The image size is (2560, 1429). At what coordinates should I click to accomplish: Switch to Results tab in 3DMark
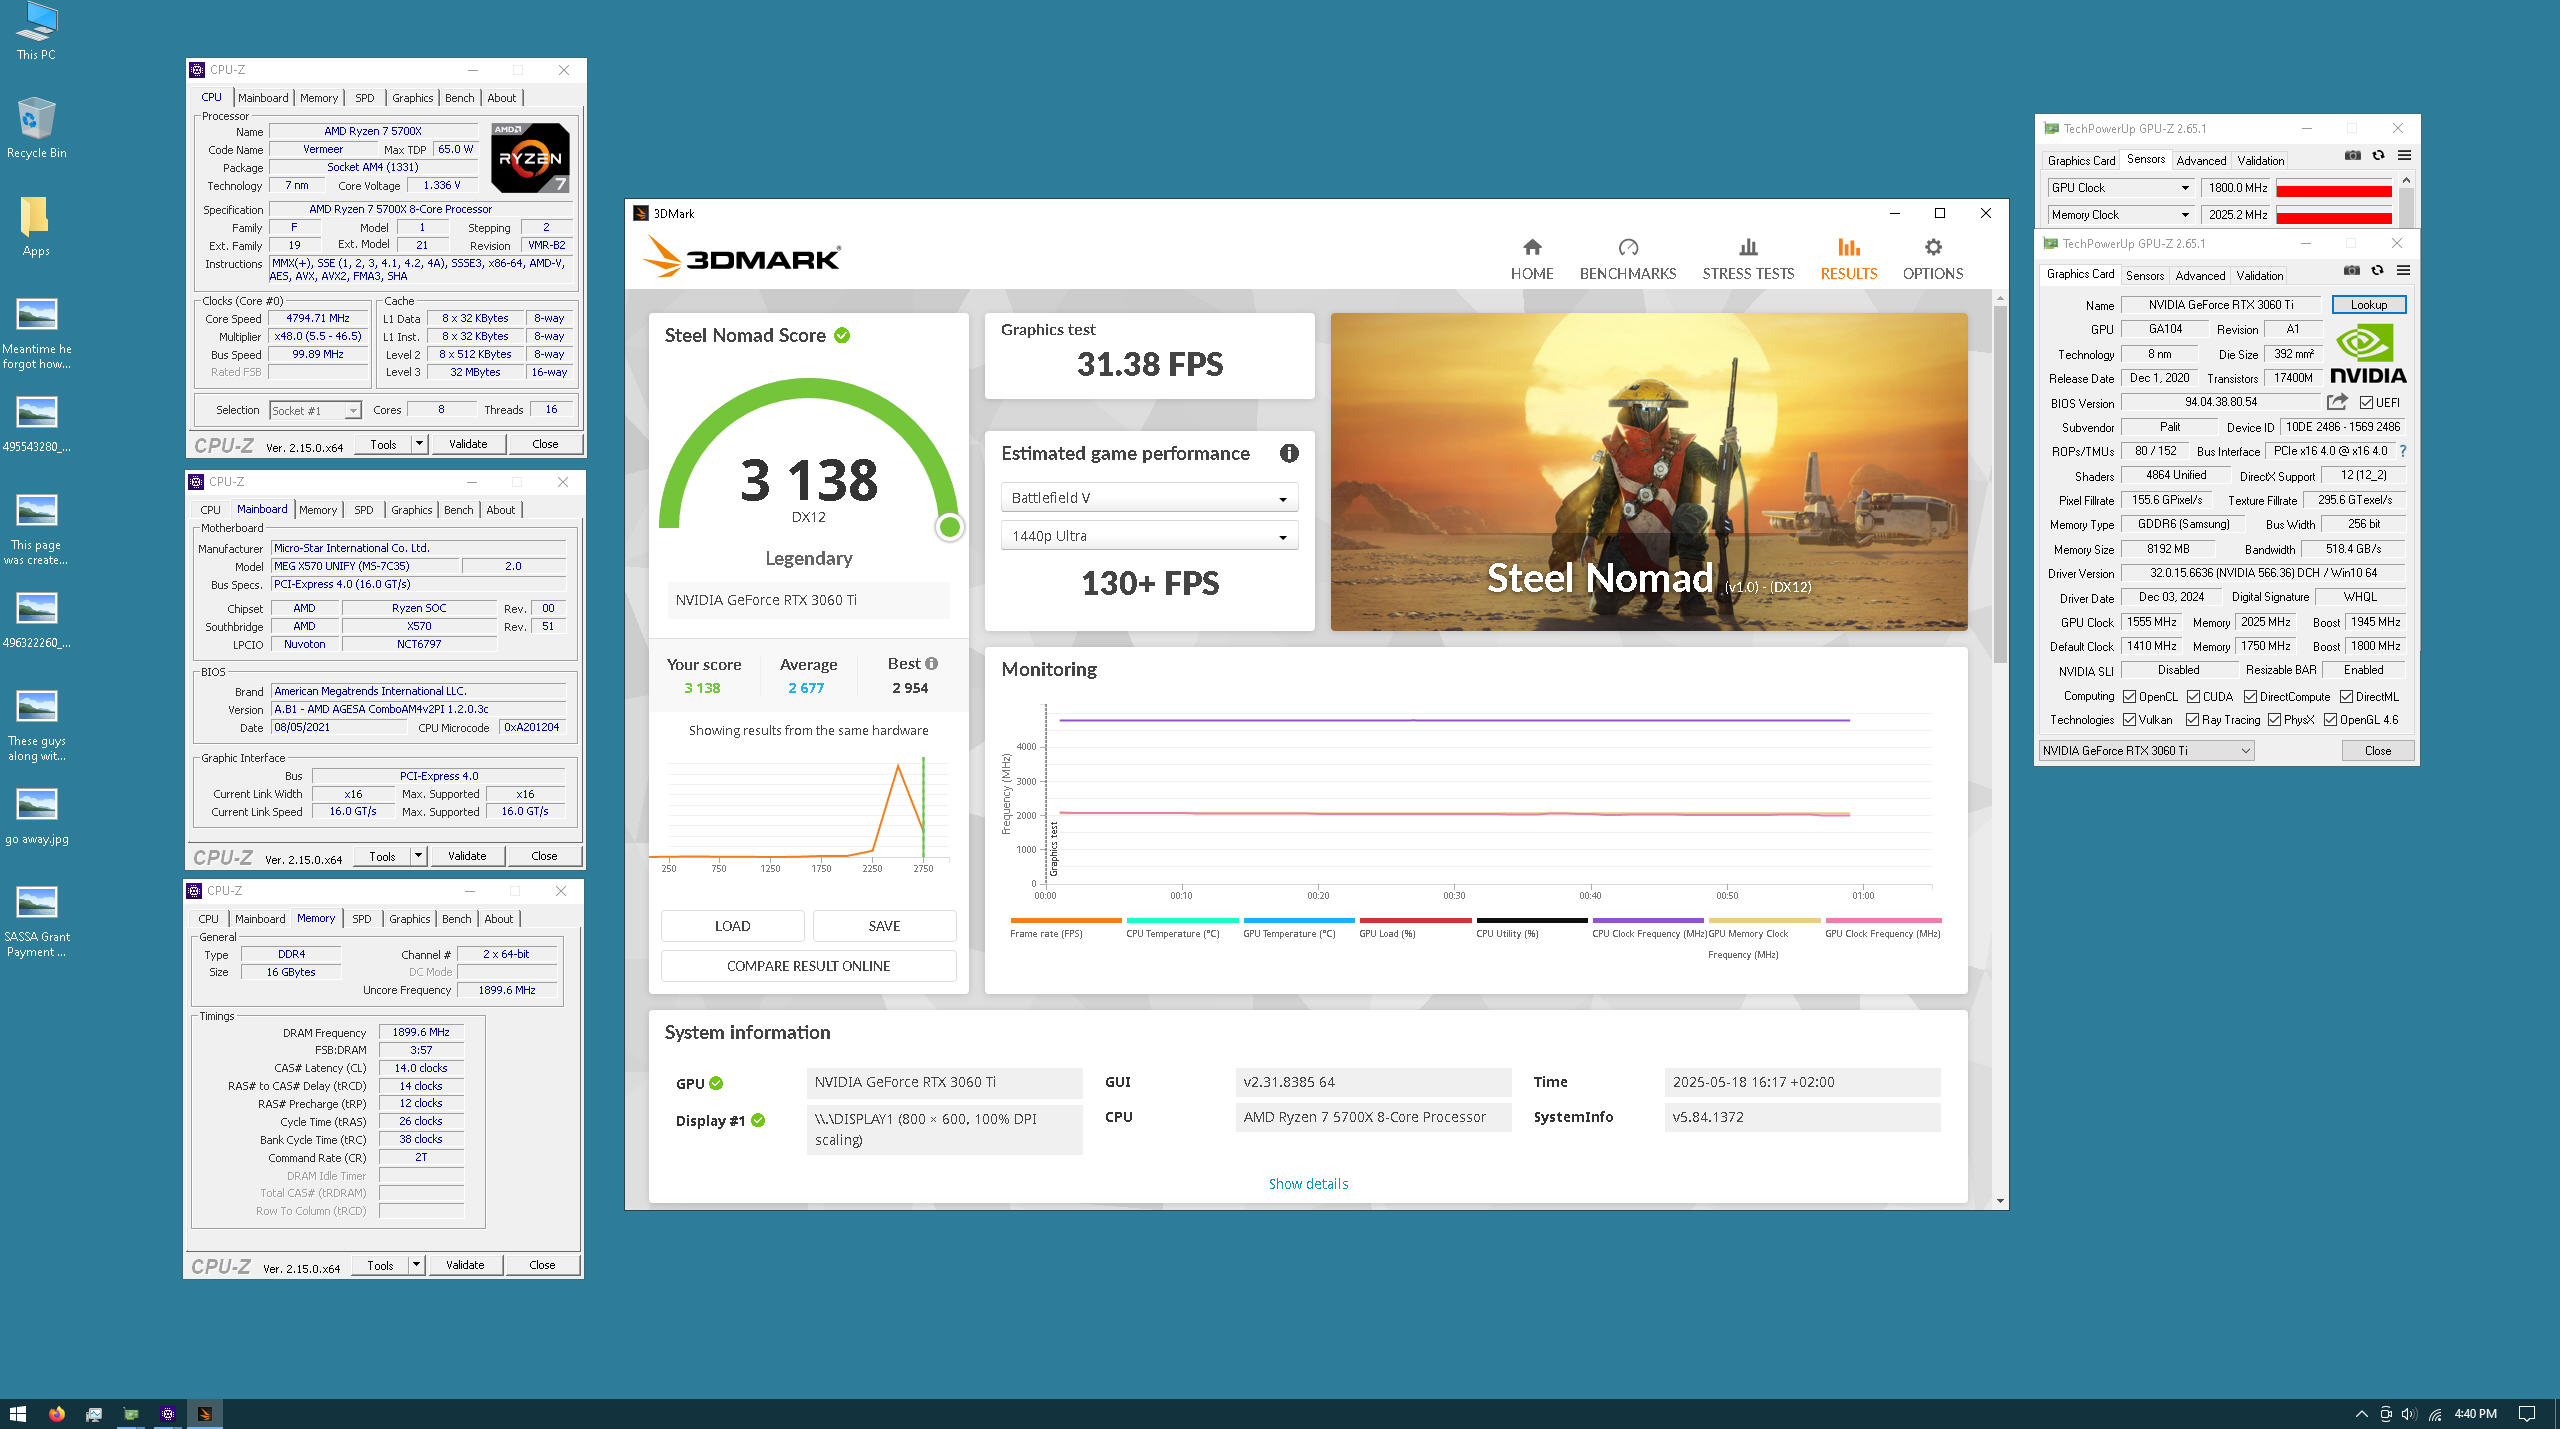1848,259
